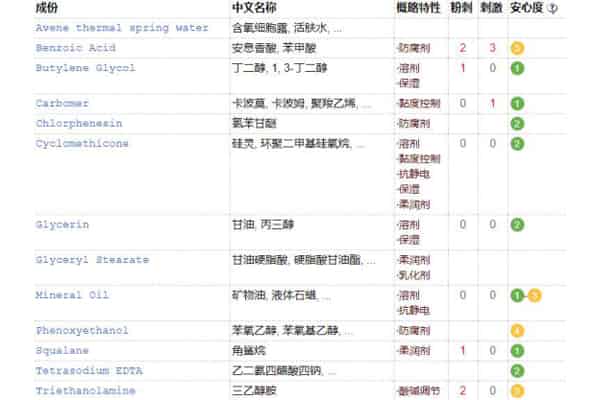
Task: Click the green safety badge for Carbomer
Action: 517,104
